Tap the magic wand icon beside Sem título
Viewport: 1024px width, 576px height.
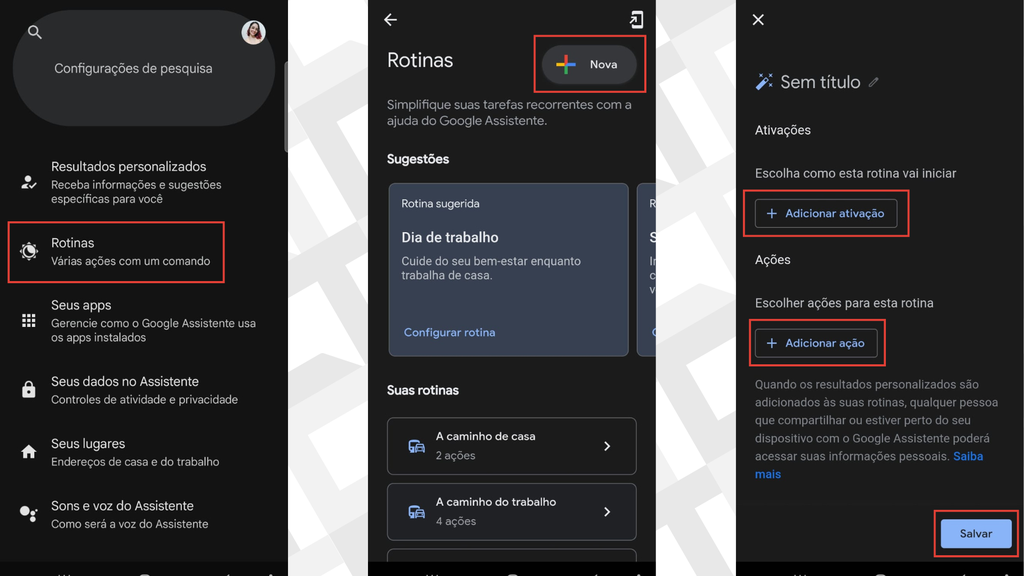coord(764,82)
